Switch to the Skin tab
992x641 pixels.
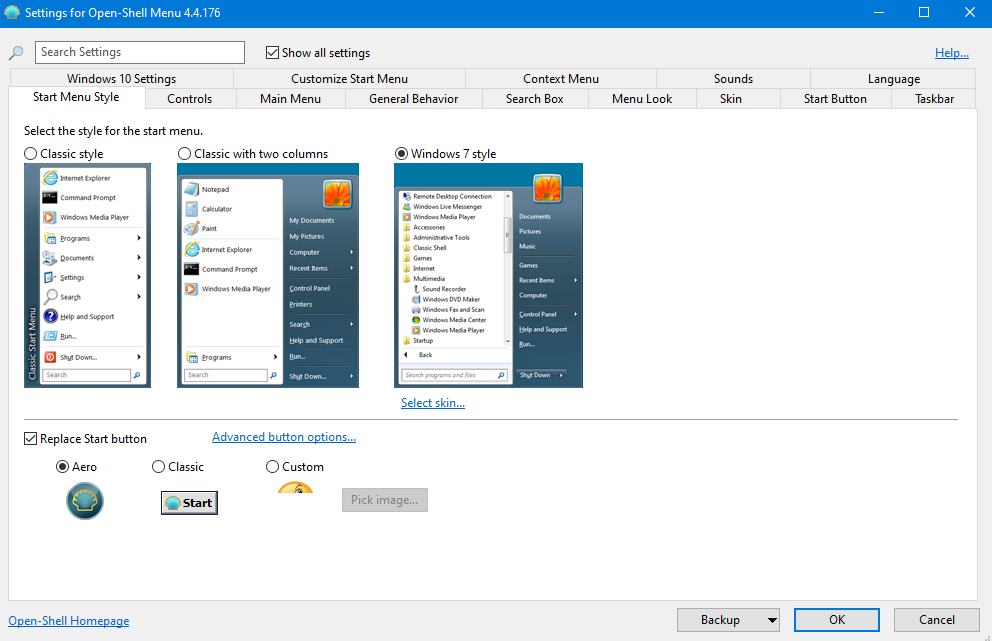[730, 99]
